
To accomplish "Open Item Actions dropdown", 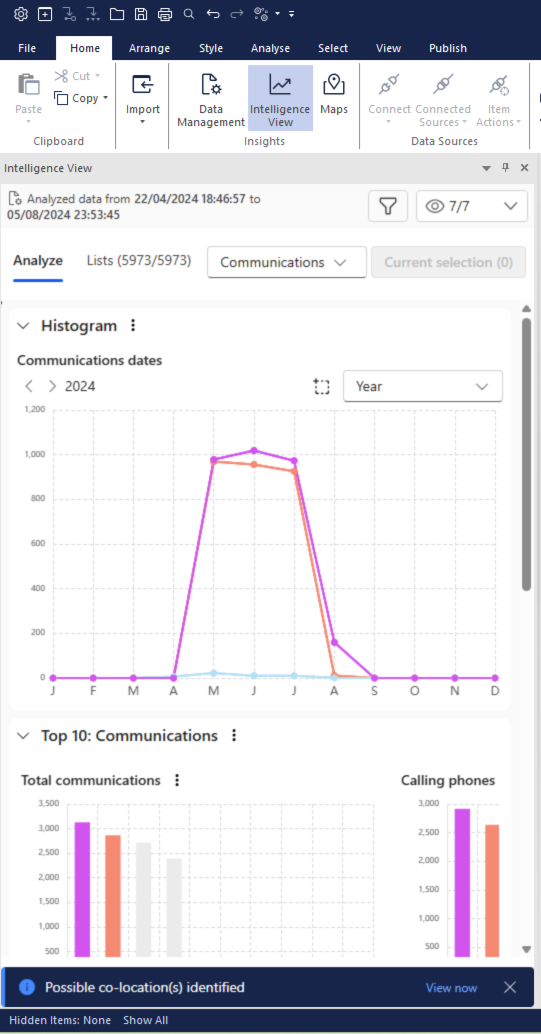I will click(x=499, y=99).
